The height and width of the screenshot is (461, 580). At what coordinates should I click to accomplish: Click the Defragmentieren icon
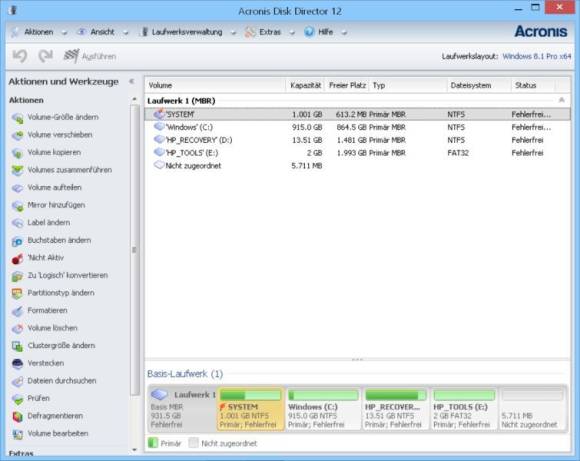(17, 417)
